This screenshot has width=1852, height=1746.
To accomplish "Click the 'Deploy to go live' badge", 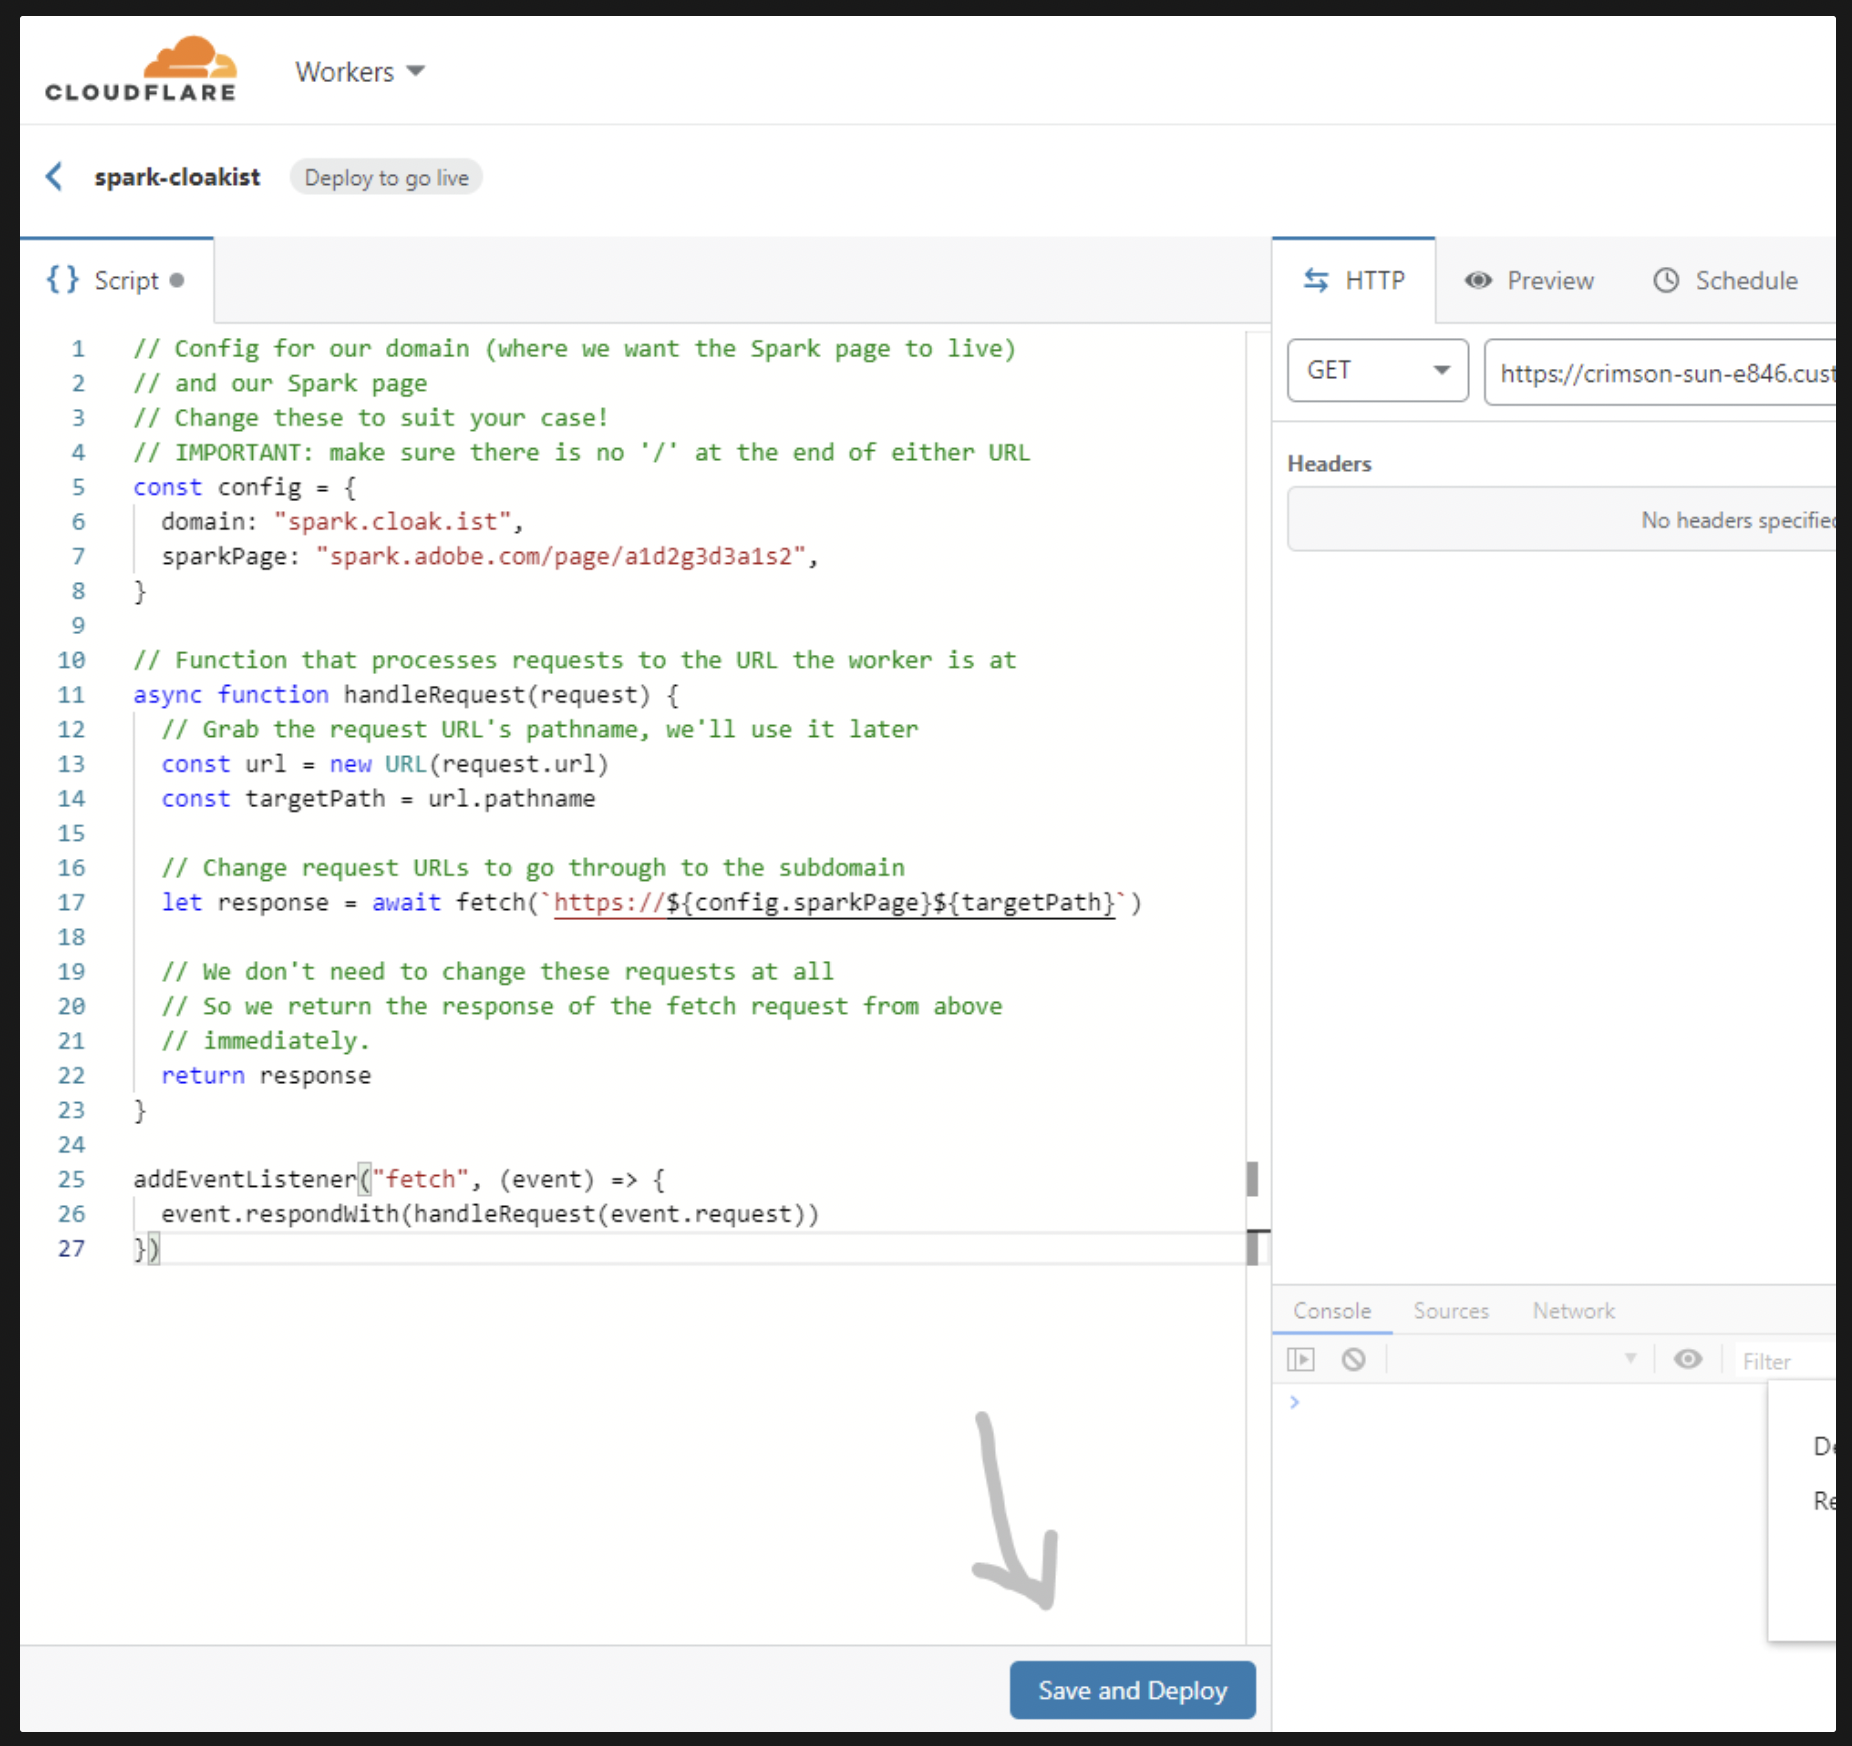I will pos(386,178).
